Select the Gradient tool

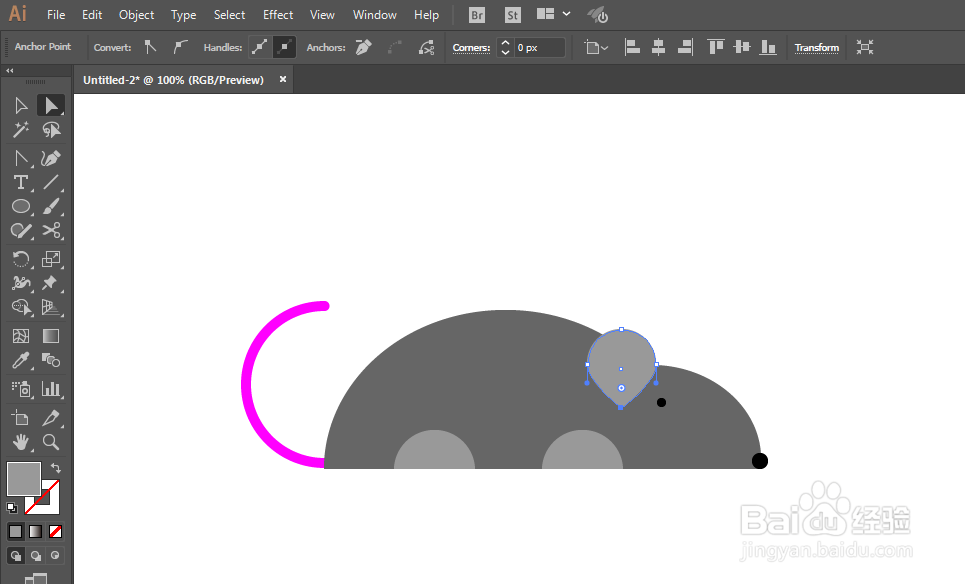pos(51,336)
